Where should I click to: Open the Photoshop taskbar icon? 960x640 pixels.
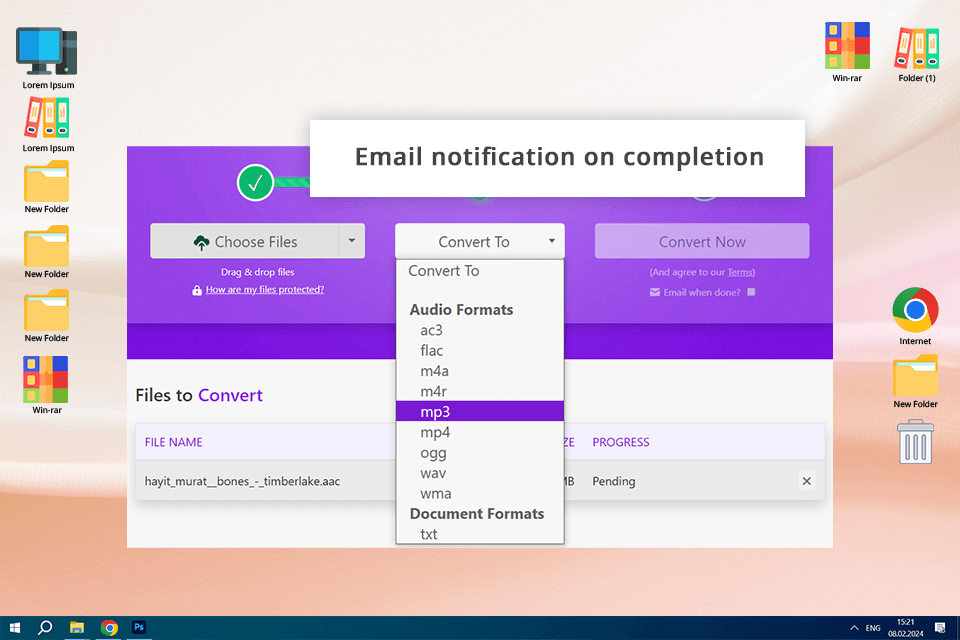pyautogui.click(x=139, y=627)
